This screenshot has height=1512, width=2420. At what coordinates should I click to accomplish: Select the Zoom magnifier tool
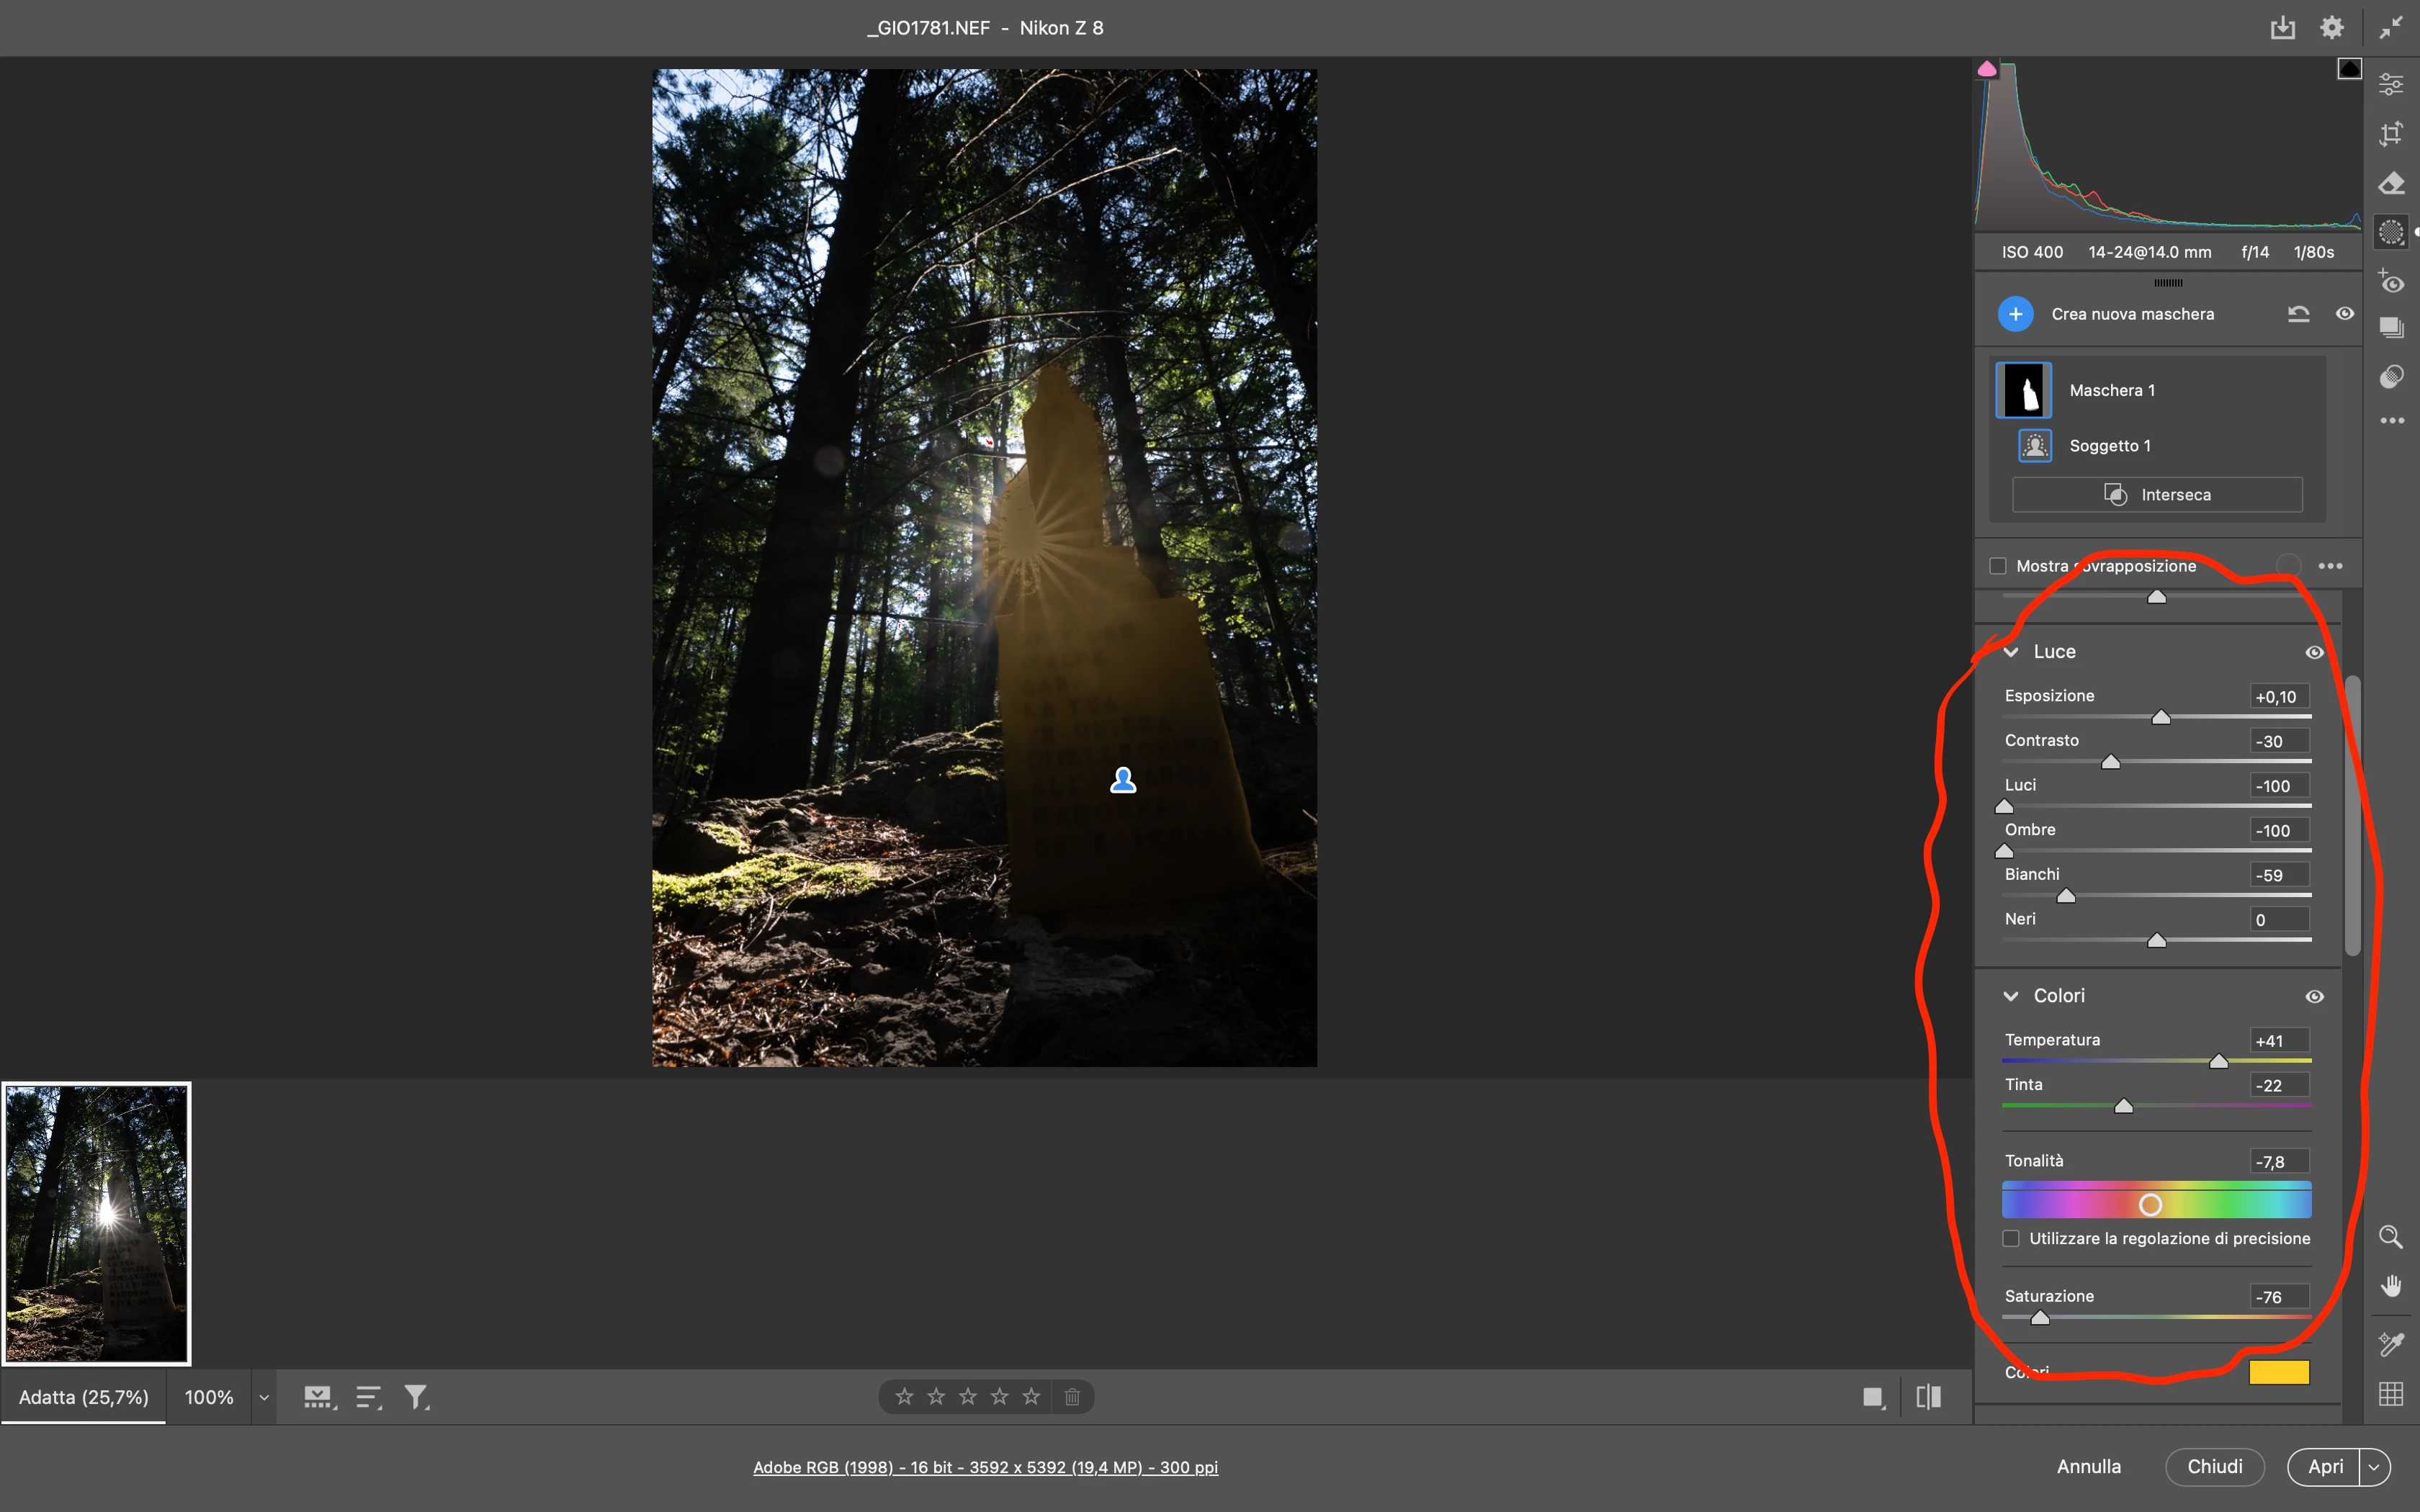[2391, 1237]
